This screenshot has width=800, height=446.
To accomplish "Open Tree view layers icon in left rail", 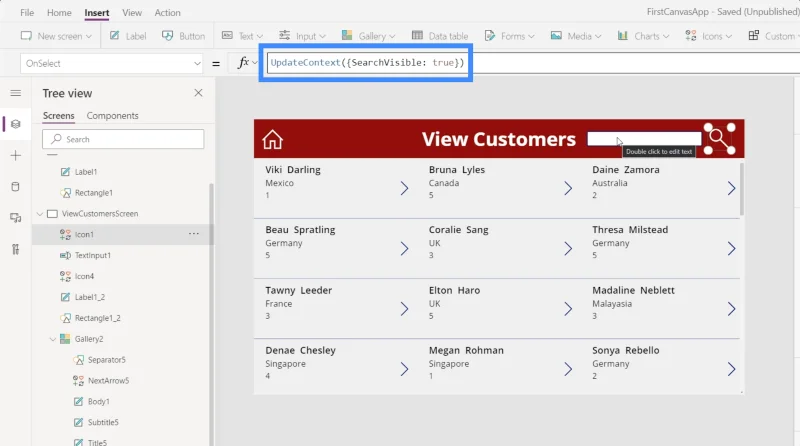I will point(16,124).
